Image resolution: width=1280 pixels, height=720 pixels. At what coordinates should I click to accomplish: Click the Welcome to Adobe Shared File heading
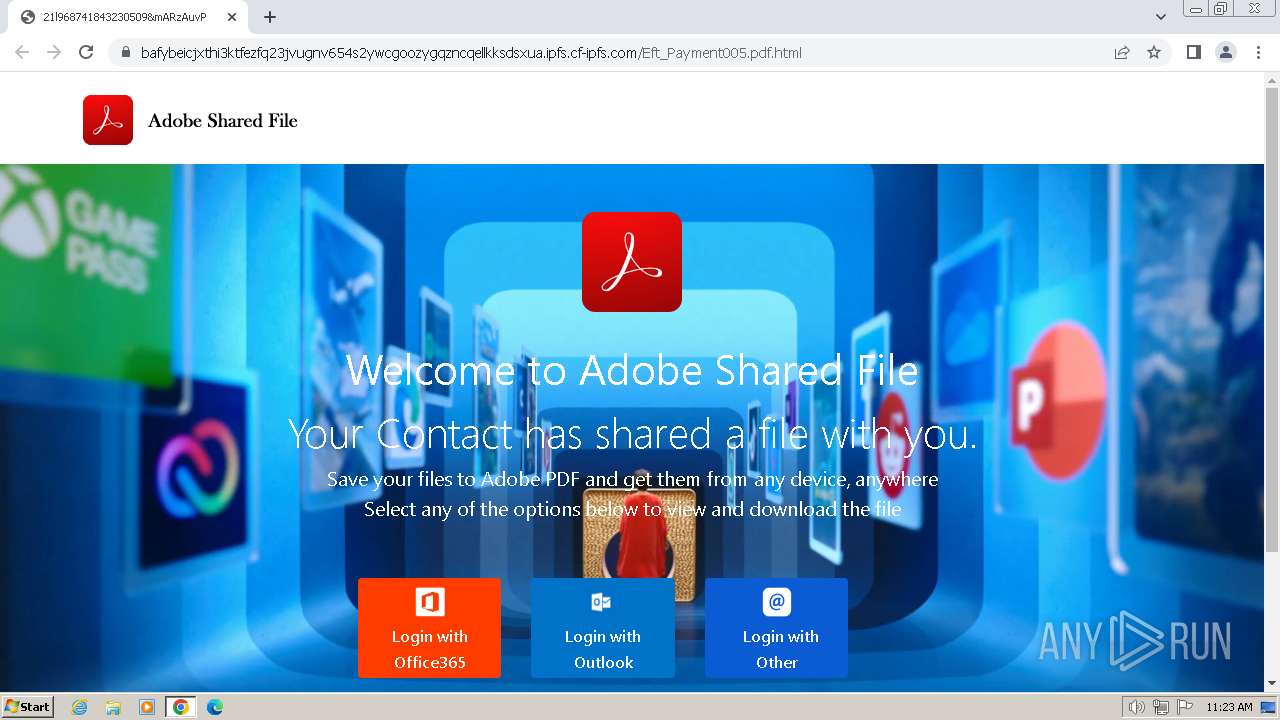coord(632,371)
